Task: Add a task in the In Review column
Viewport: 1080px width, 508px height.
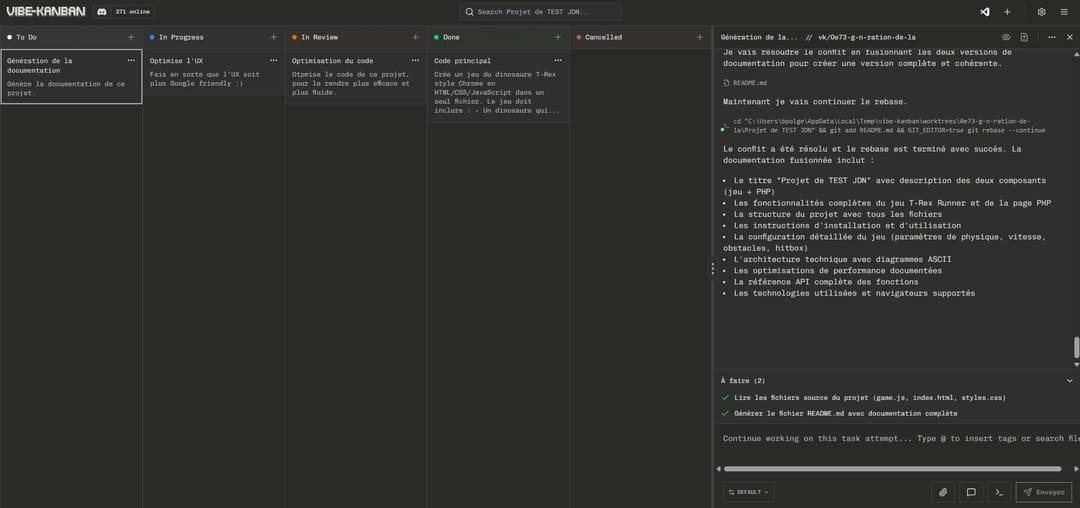Action: [x=416, y=37]
